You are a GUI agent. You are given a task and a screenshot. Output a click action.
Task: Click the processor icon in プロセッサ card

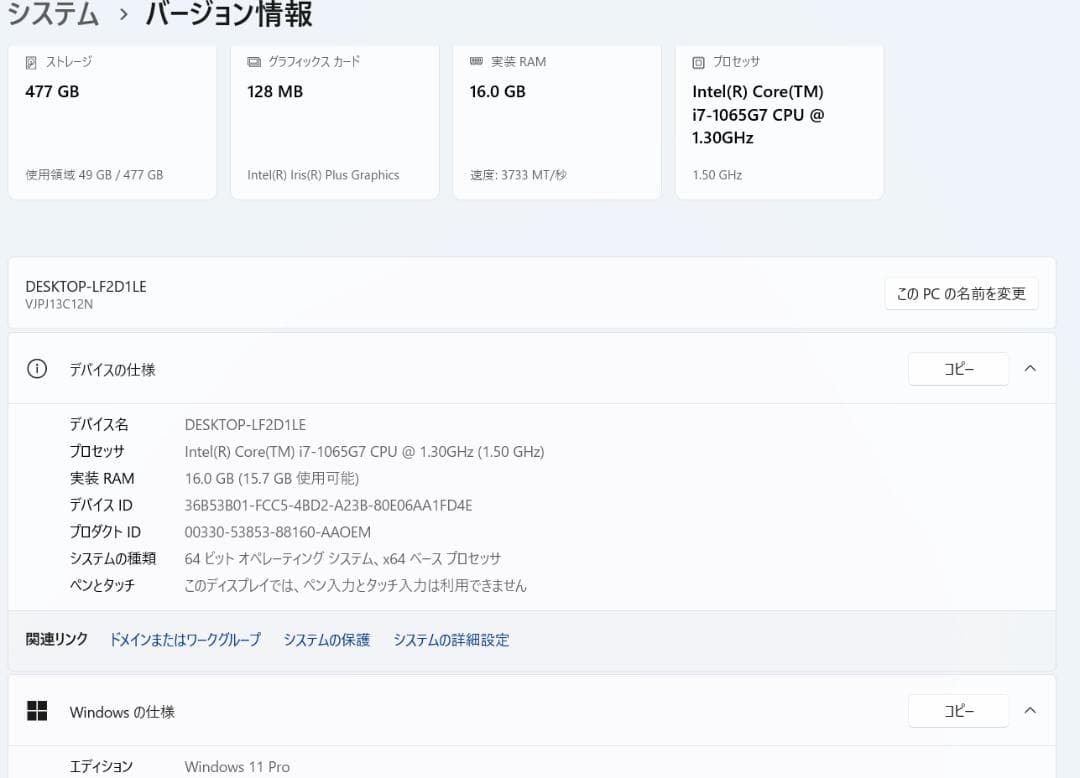point(698,63)
